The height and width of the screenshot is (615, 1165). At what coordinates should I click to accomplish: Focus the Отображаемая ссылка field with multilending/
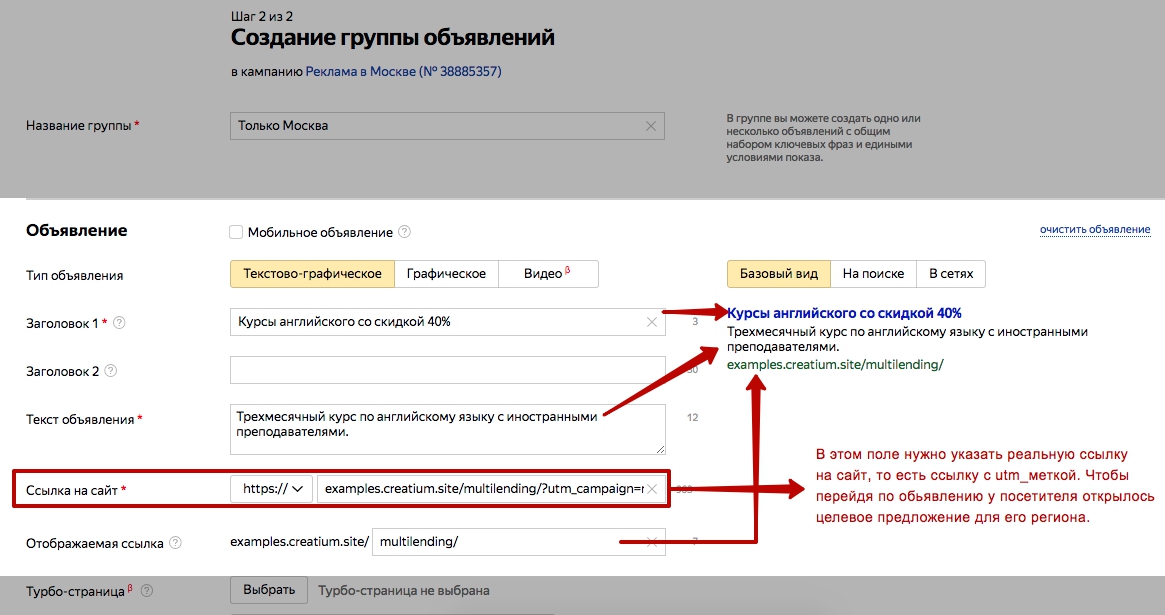[519, 542]
